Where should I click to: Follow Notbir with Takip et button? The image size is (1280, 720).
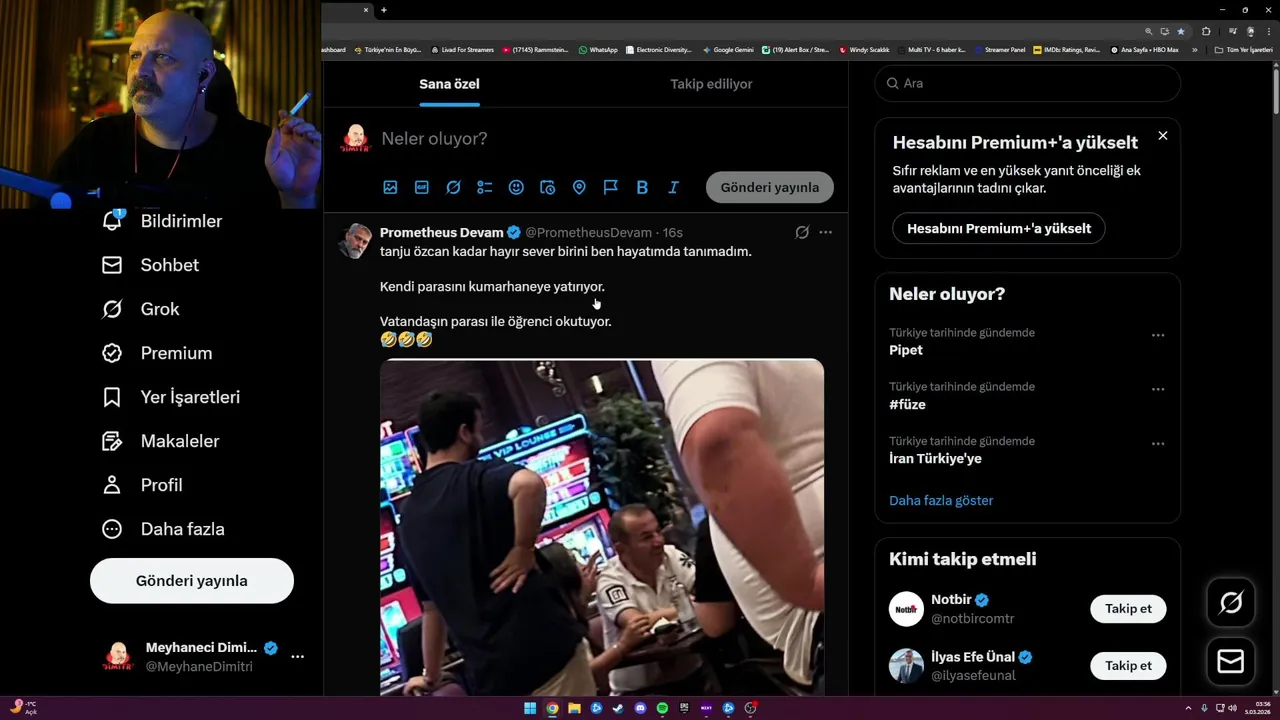pos(1128,608)
